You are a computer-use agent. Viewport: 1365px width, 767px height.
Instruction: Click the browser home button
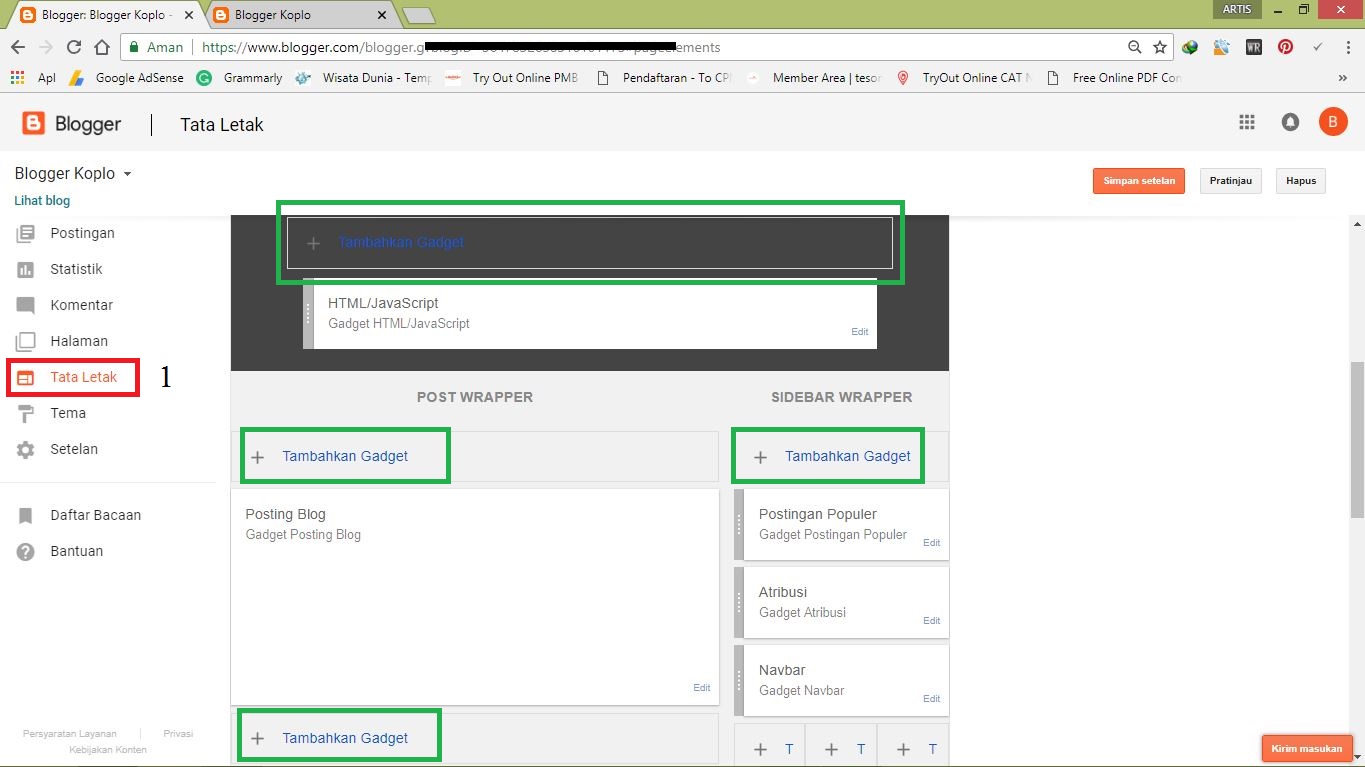pyautogui.click(x=101, y=47)
